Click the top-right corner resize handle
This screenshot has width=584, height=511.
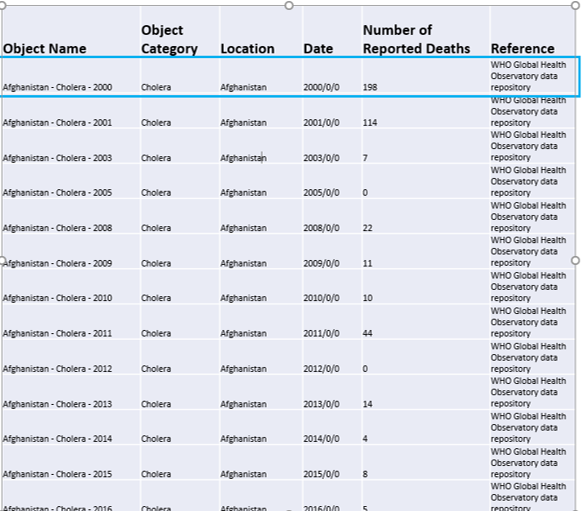point(575,5)
